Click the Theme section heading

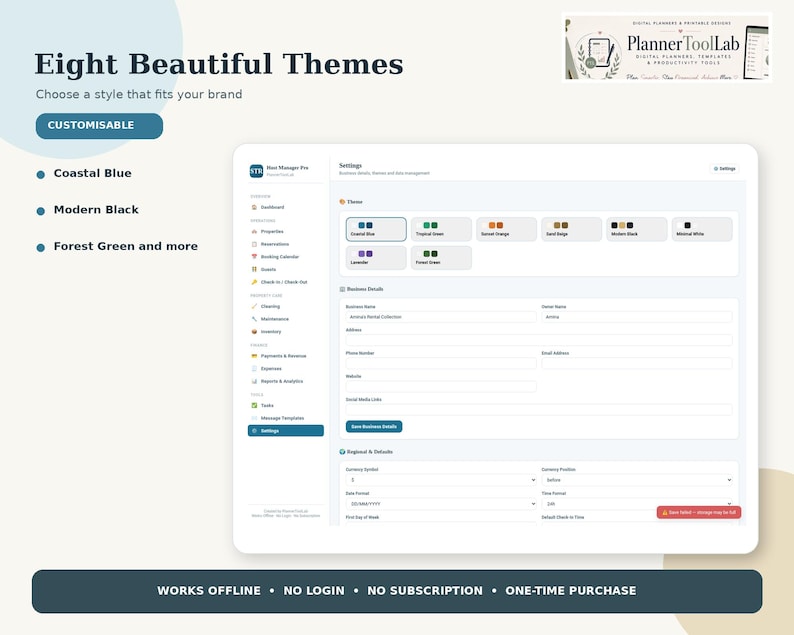(351, 202)
